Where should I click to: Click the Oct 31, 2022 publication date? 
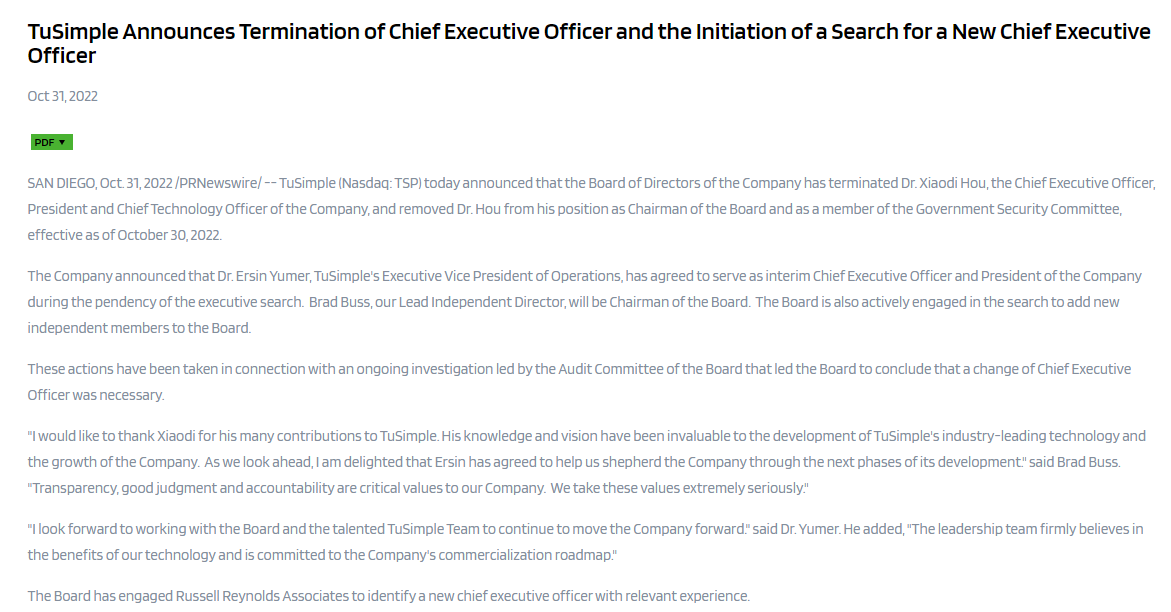coord(62,96)
